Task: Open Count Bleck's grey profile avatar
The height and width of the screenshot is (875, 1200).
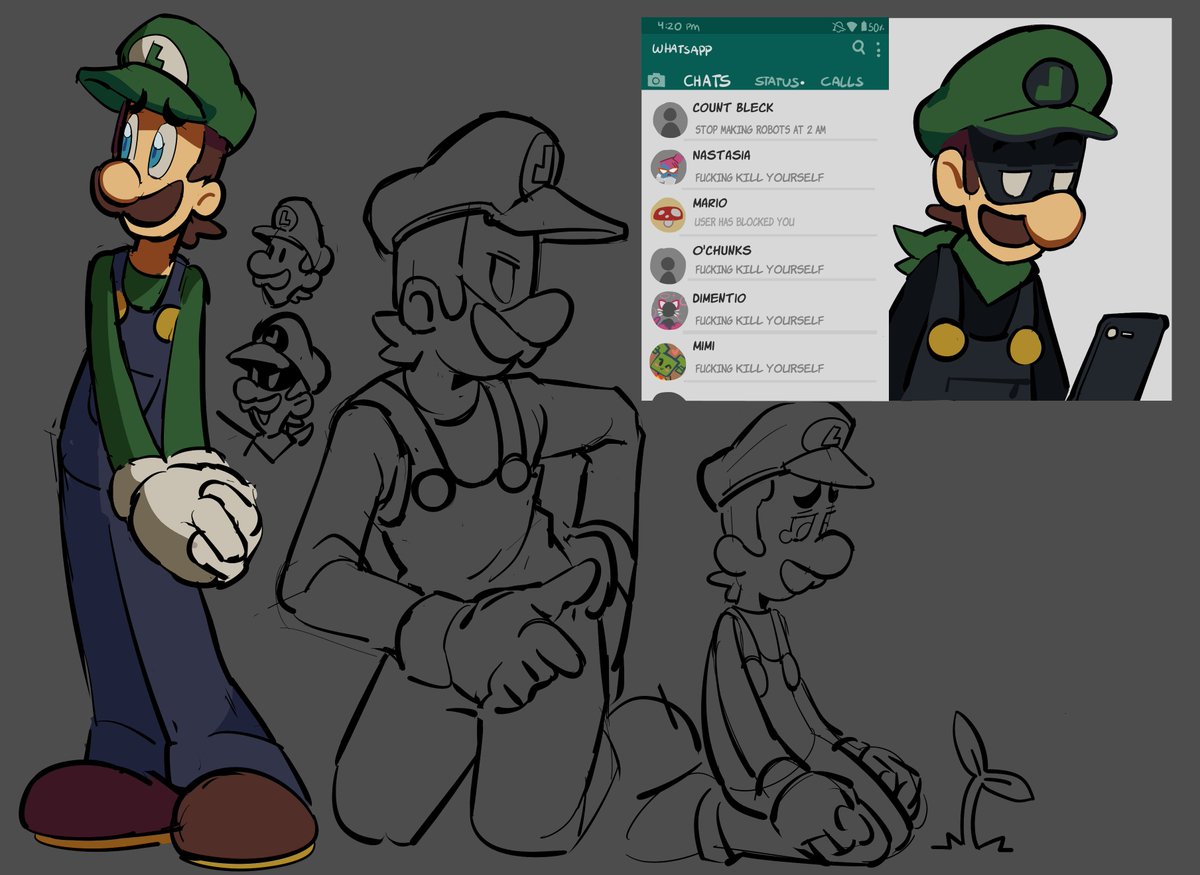Action: 669,120
